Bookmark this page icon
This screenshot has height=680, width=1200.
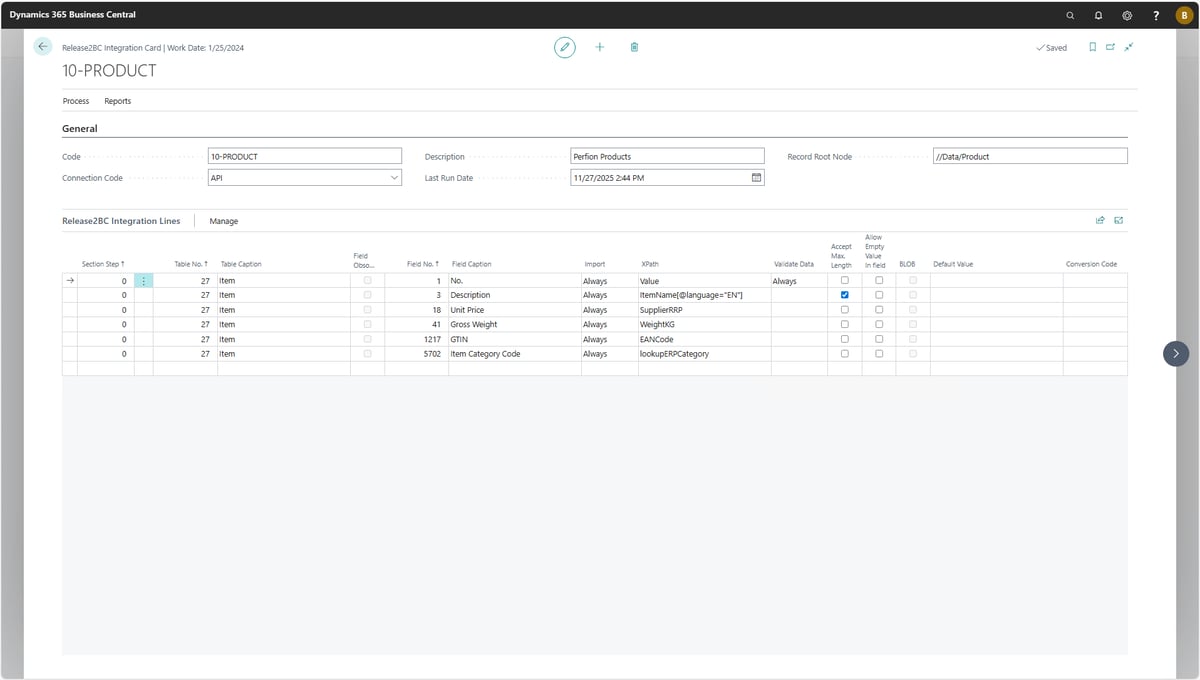pyautogui.click(x=1092, y=47)
